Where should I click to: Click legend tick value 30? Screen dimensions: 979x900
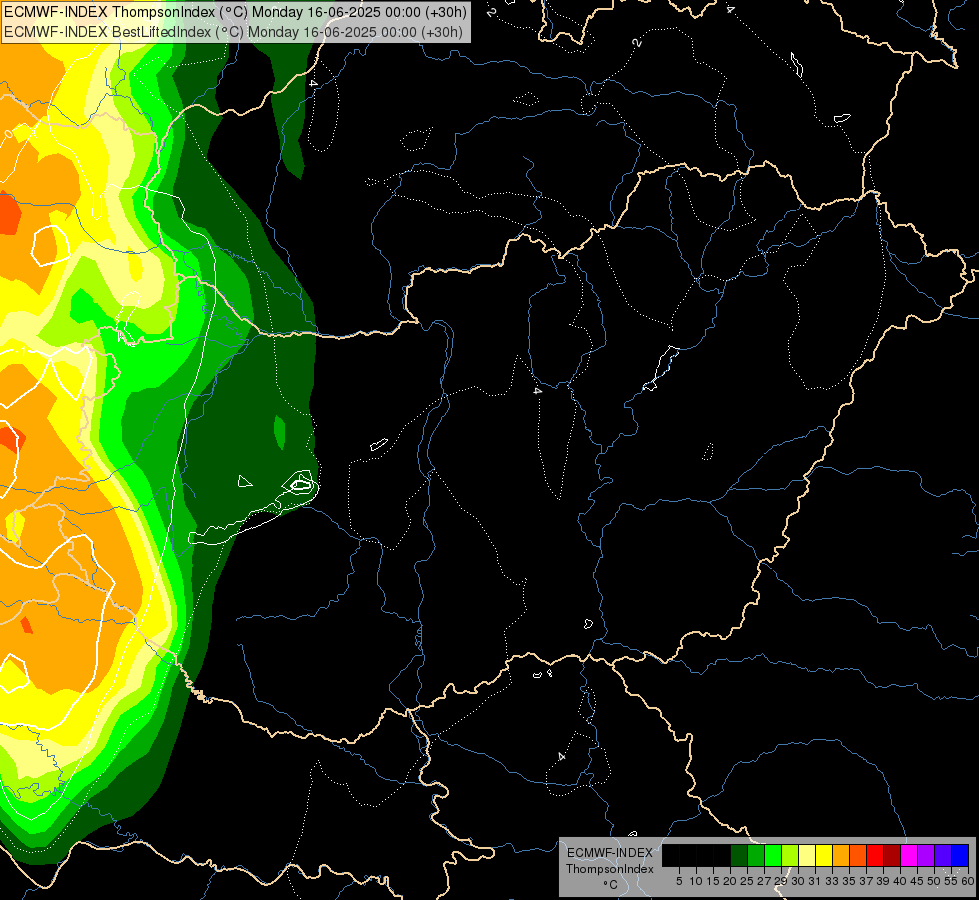point(798,881)
